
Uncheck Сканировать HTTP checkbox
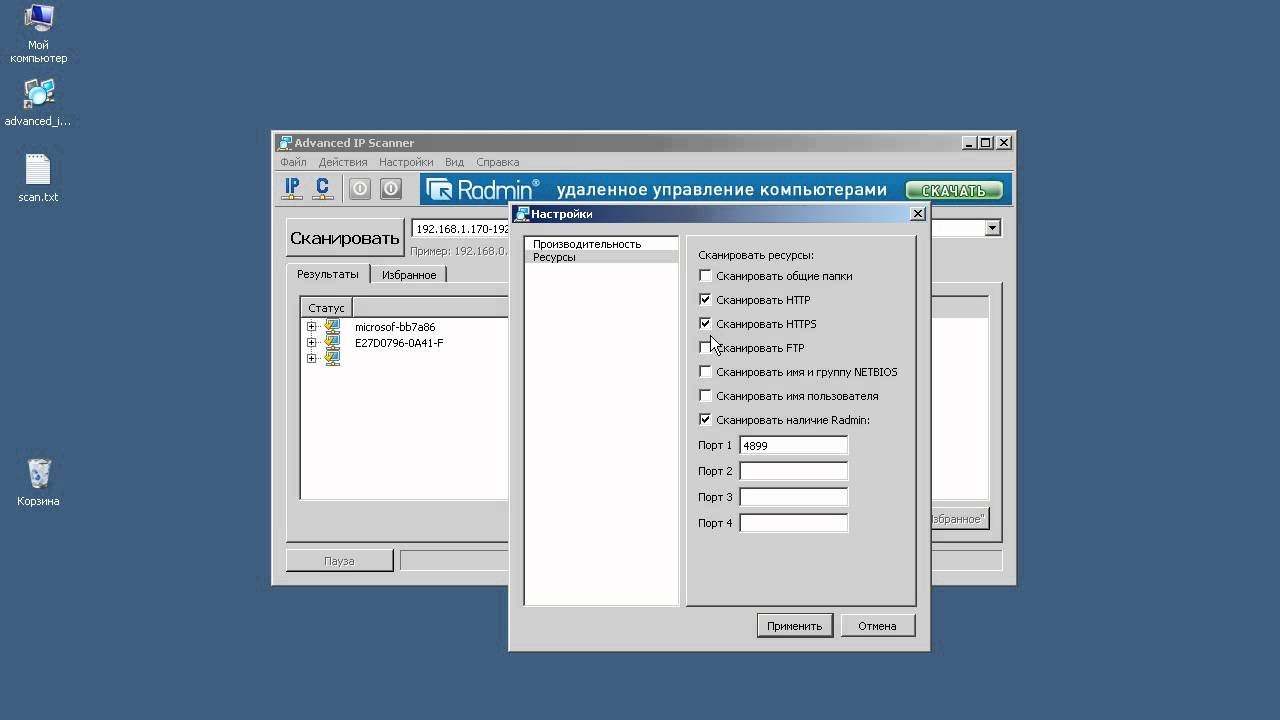coord(705,300)
